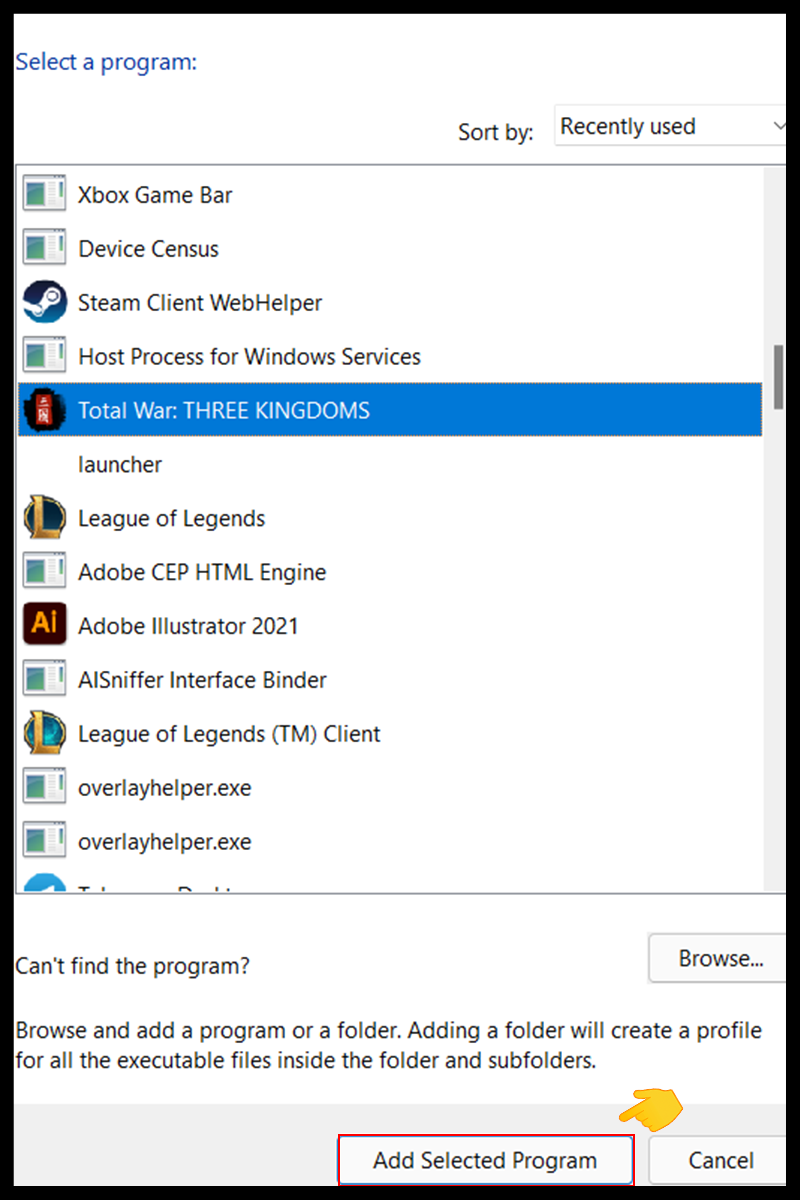The height and width of the screenshot is (1200, 800).
Task: Select the launcher list entry
Action: pos(120,465)
